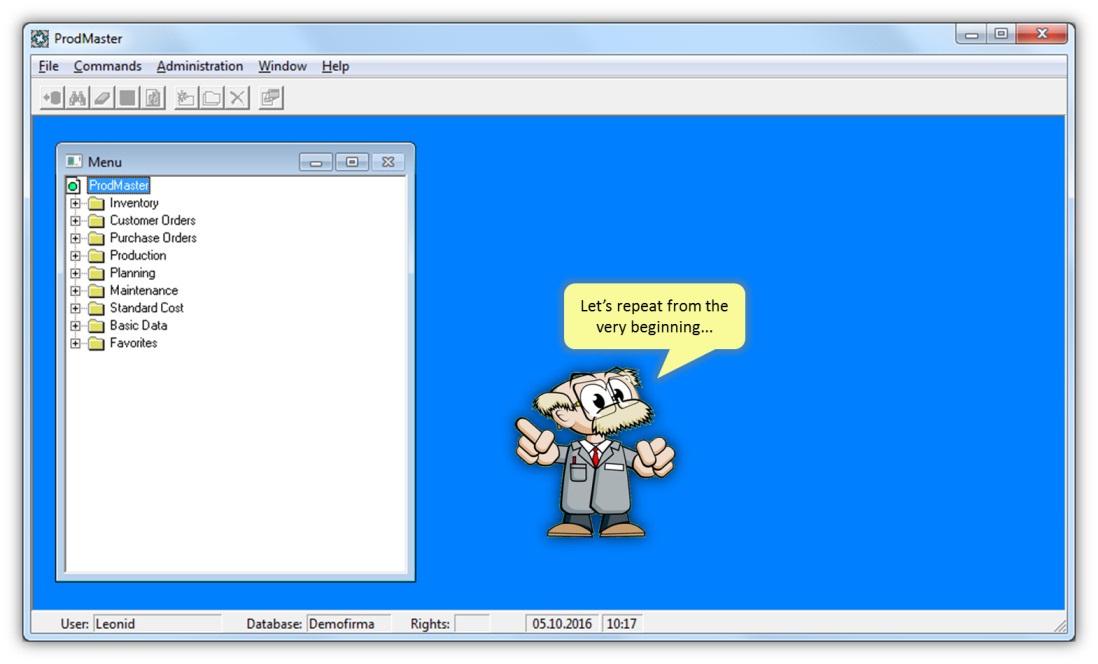Click the Inventory folder icon
The height and width of the screenshot is (664, 1098).
pyautogui.click(x=97, y=203)
